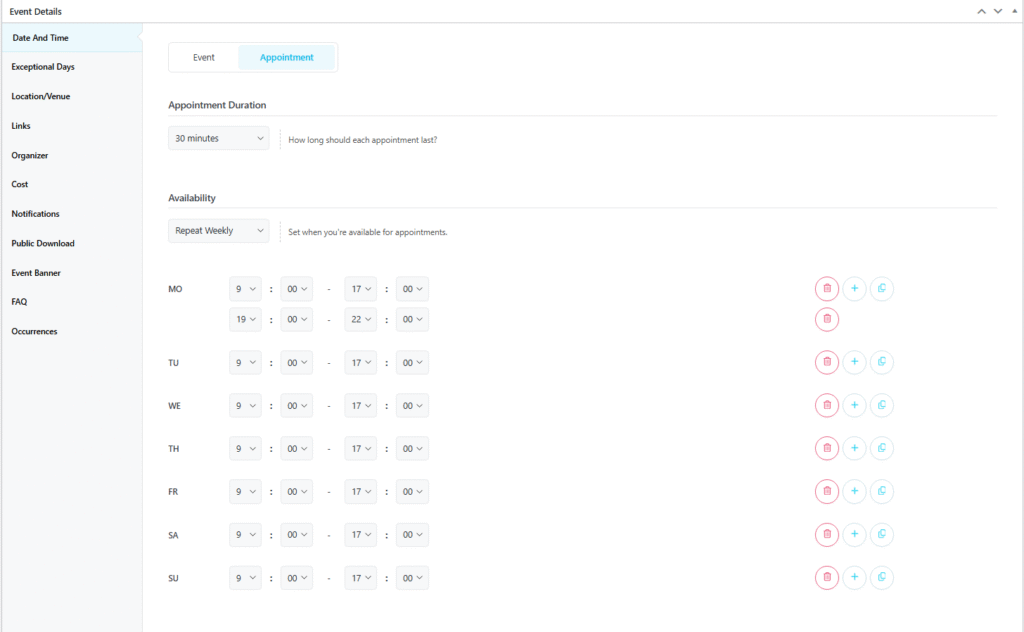Delete Monday's 19:00-22:00 time slot
The image size is (1024, 632).
point(827,319)
